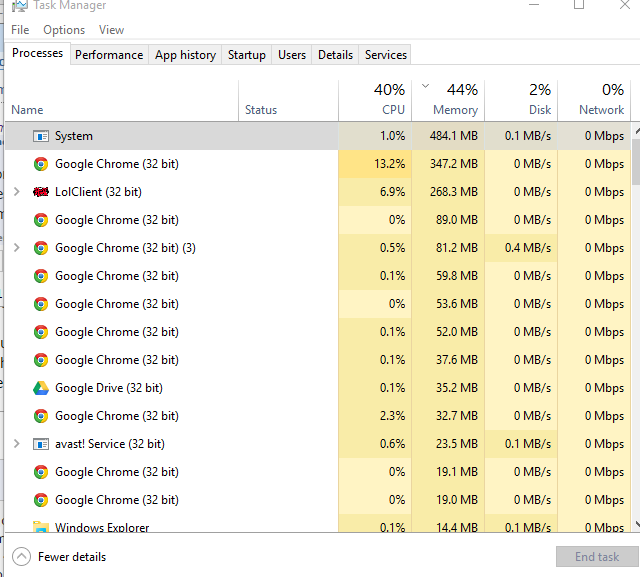The height and width of the screenshot is (577, 640).
Task: Collapse view with Fewer details
Action: (x=59, y=557)
